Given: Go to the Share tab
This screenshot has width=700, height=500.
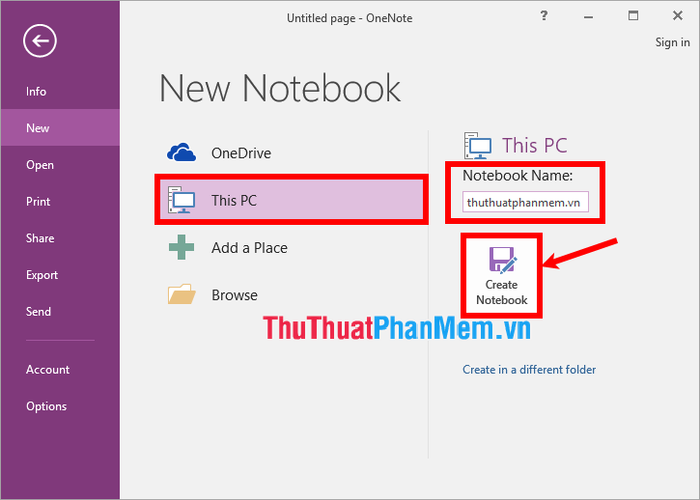Looking at the screenshot, I should [60, 238].
